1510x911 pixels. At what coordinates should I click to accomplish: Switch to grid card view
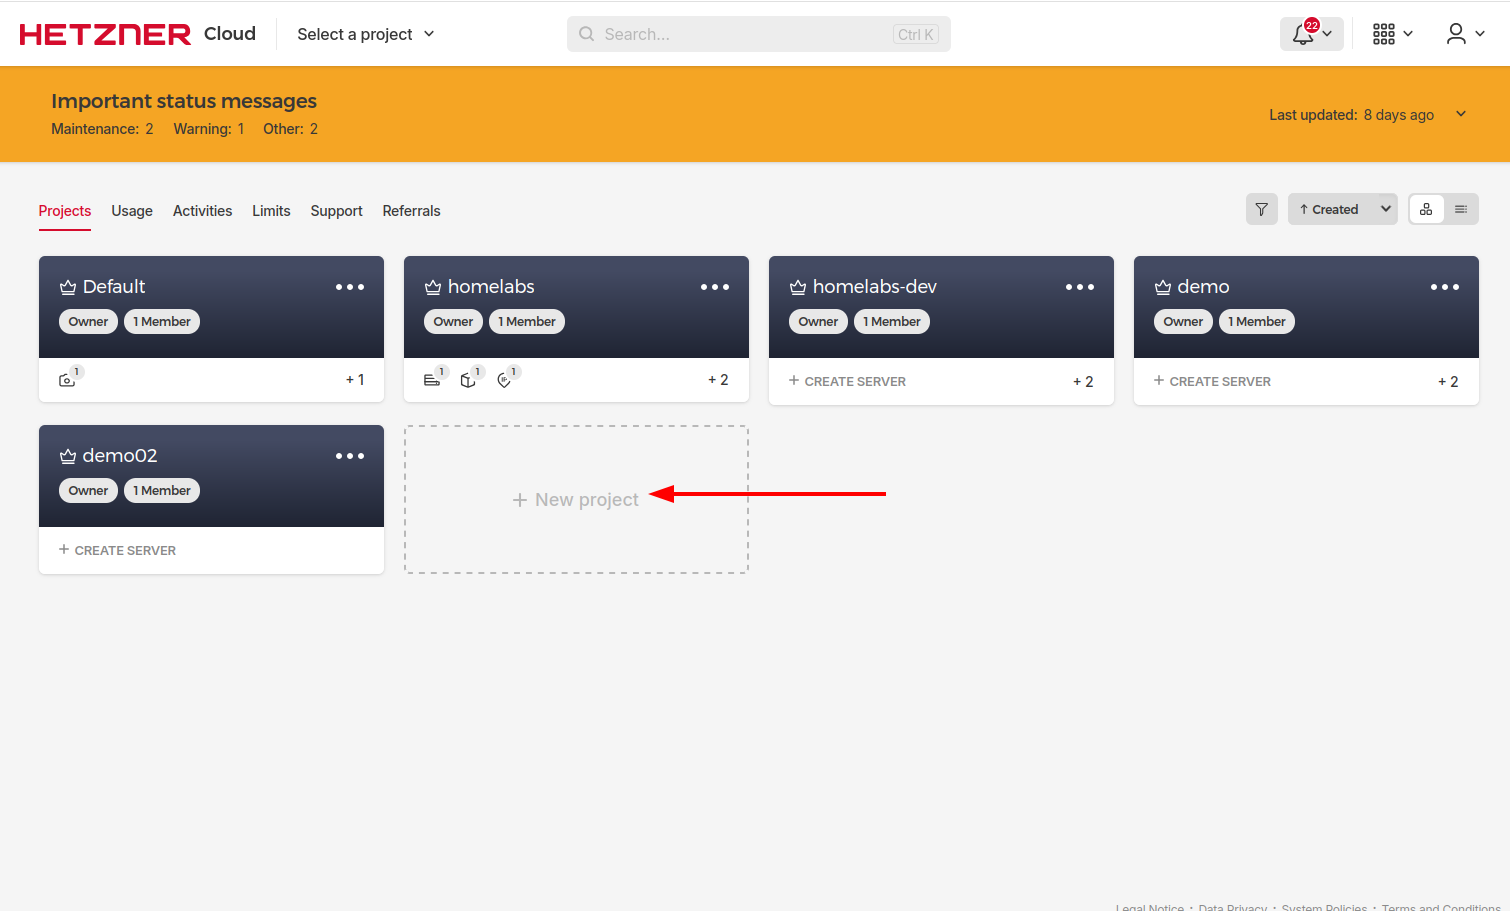[x=1426, y=209]
